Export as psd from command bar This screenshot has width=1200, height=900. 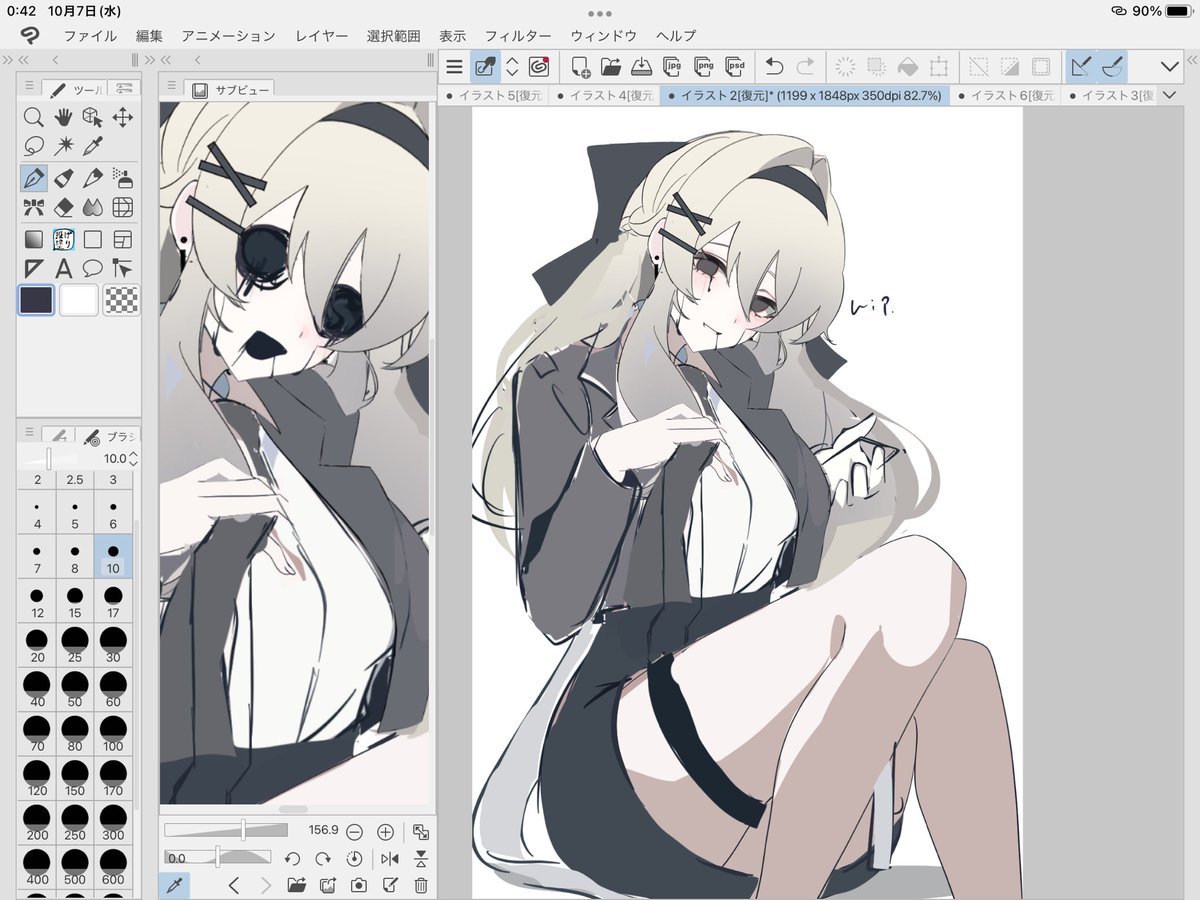[736, 67]
